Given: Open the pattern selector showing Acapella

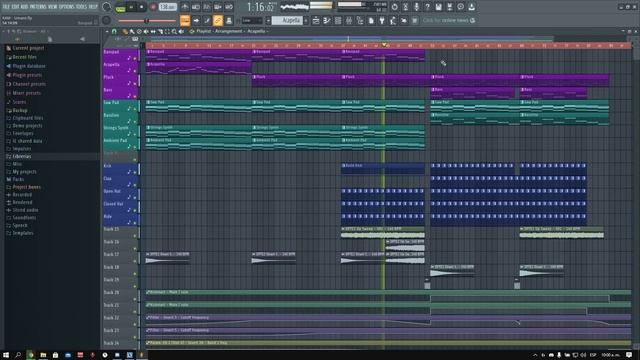Looking at the screenshot, I should (288, 20).
